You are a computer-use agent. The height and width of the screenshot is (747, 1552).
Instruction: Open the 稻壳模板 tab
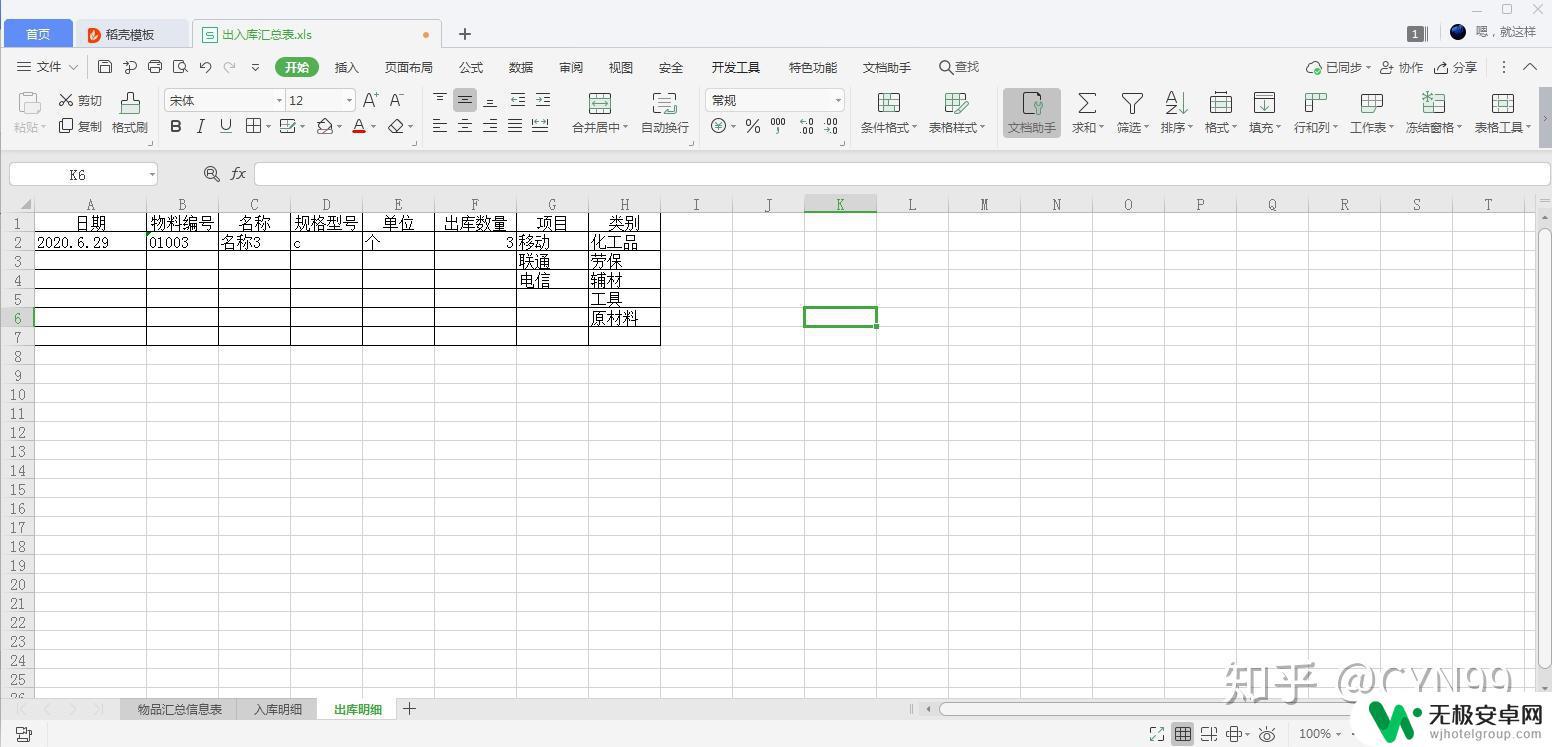click(x=130, y=34)
